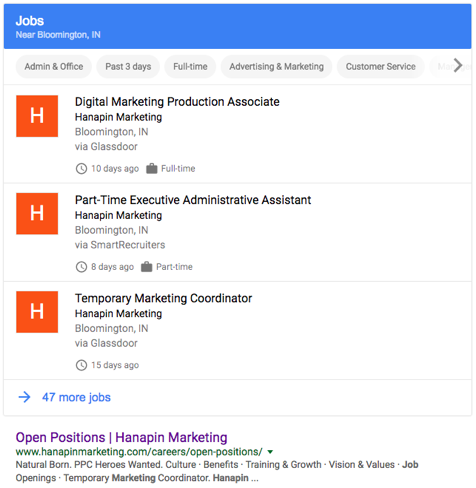Click 10 days ago posting date

coord(115,169)
